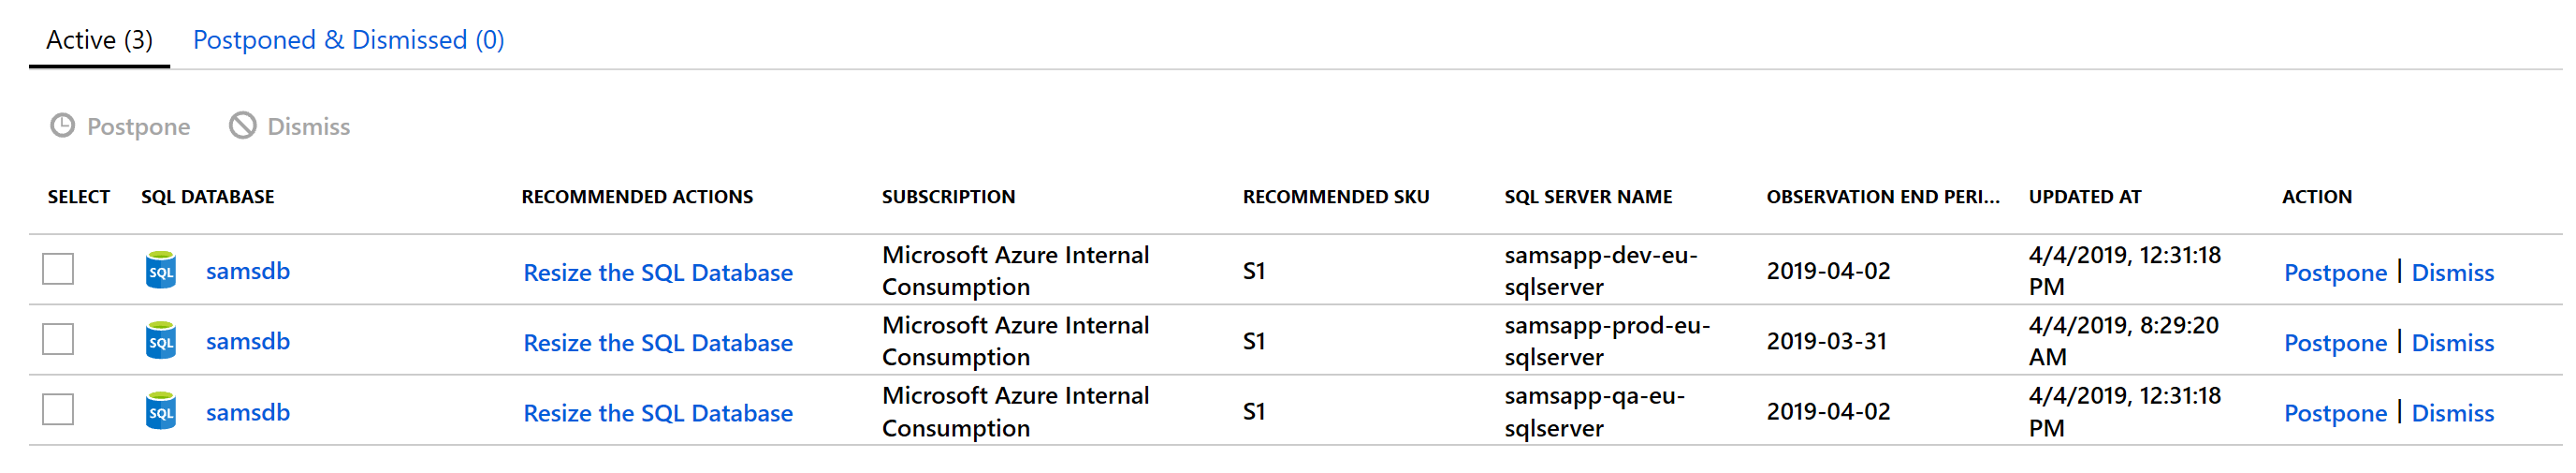The image size is (2576, 473).
Task: Switch to the Active (3) tab
Action: click(99, 40)
